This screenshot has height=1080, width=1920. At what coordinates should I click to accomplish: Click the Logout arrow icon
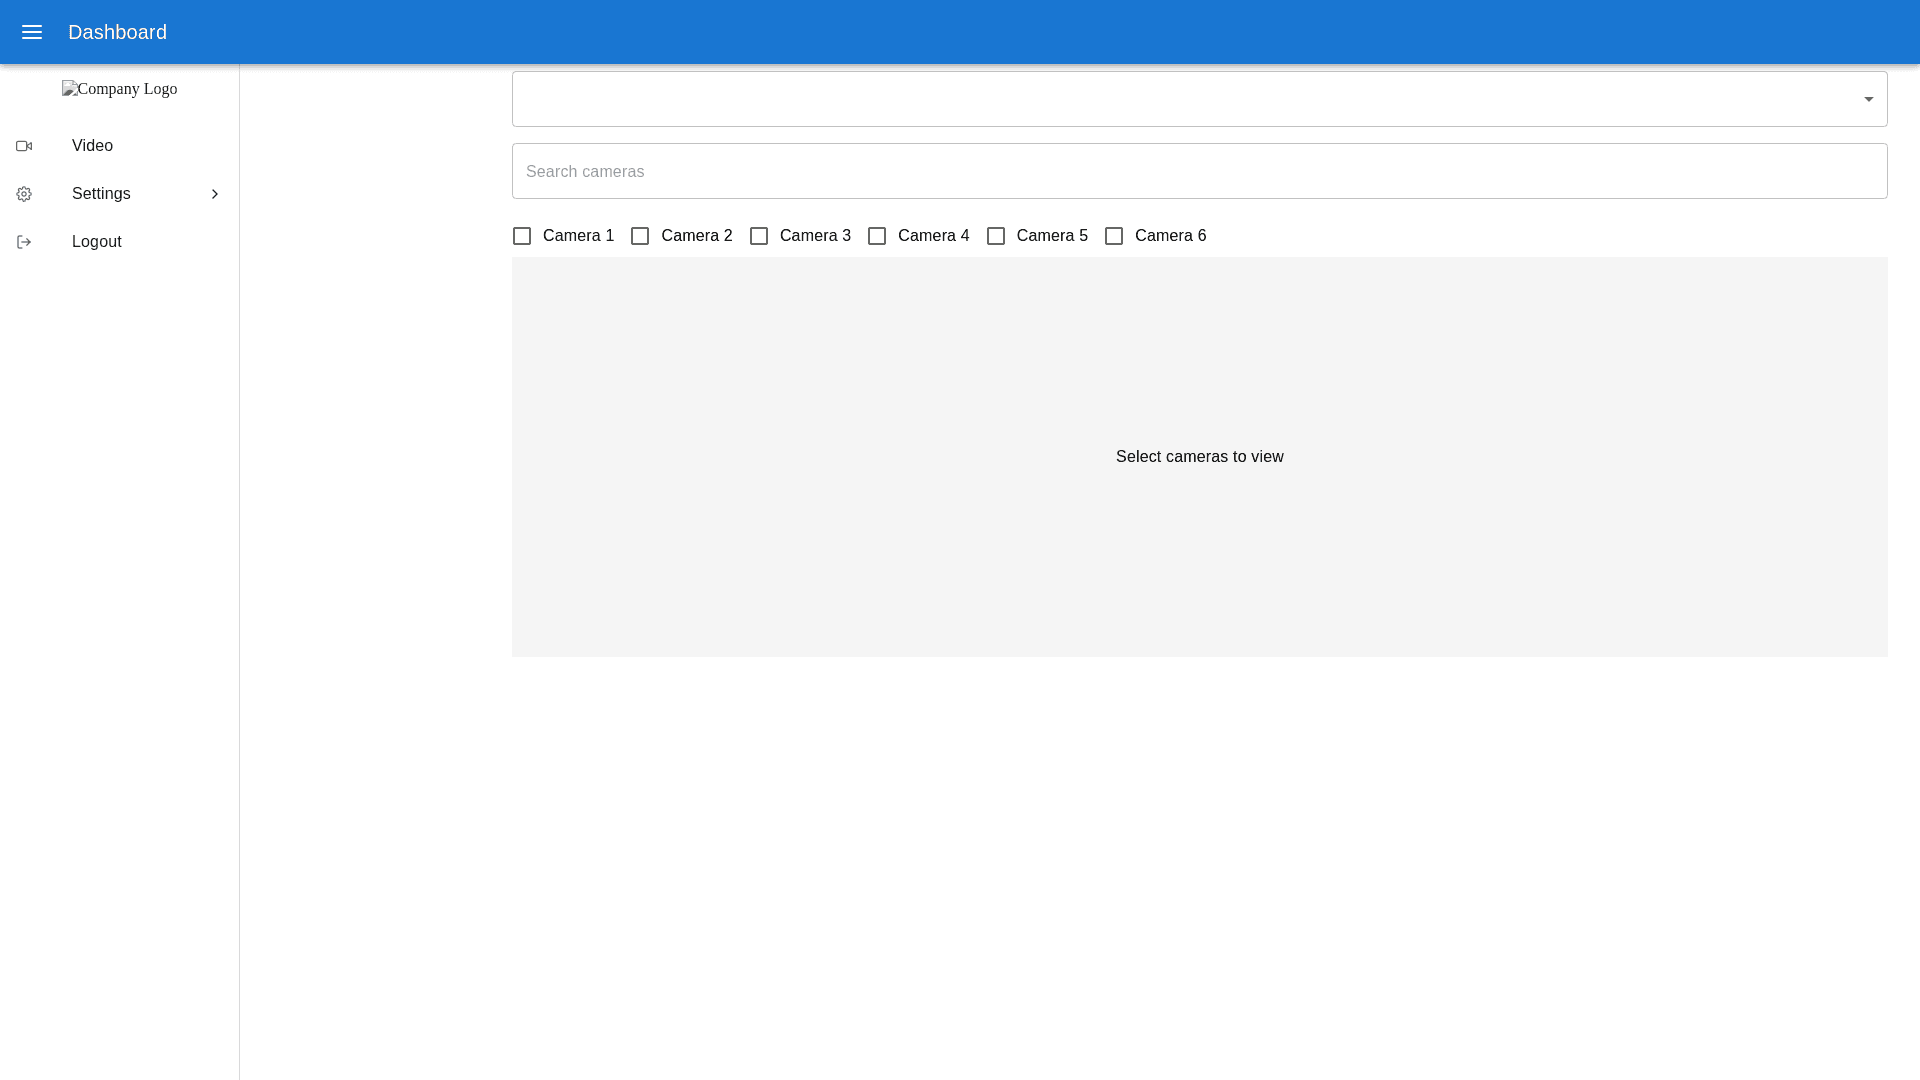24,242
